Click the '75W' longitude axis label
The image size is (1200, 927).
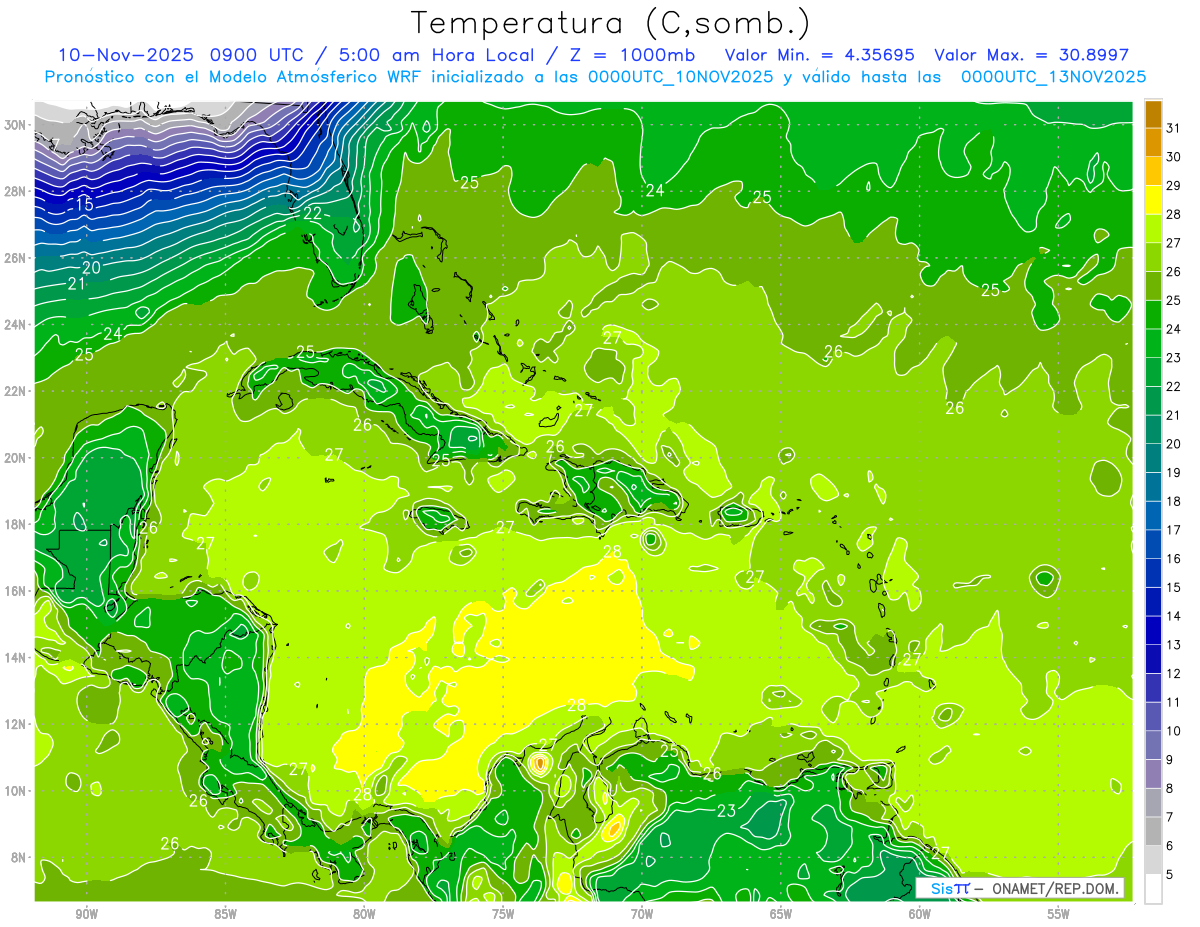pyautogui.click(x=503, y=914)
